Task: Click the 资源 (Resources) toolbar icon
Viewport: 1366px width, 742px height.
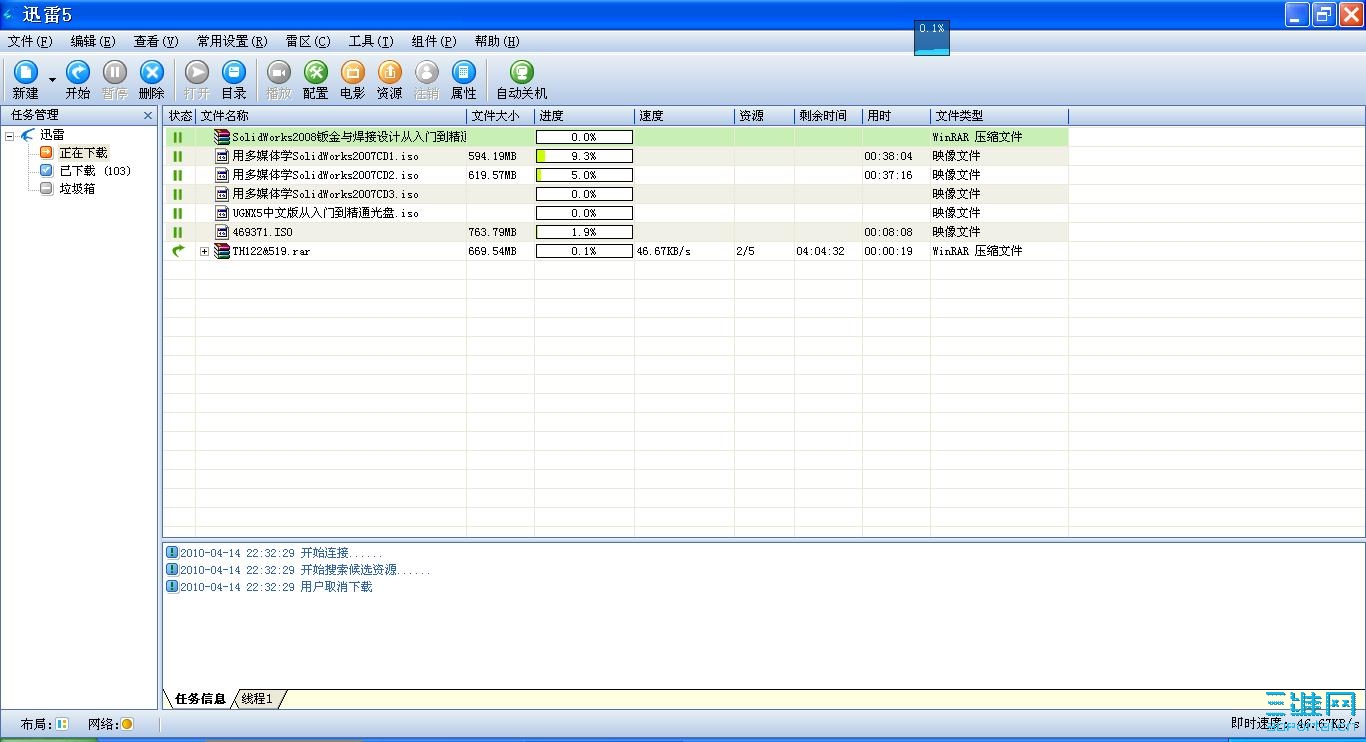Action: [x=390, y=72]
